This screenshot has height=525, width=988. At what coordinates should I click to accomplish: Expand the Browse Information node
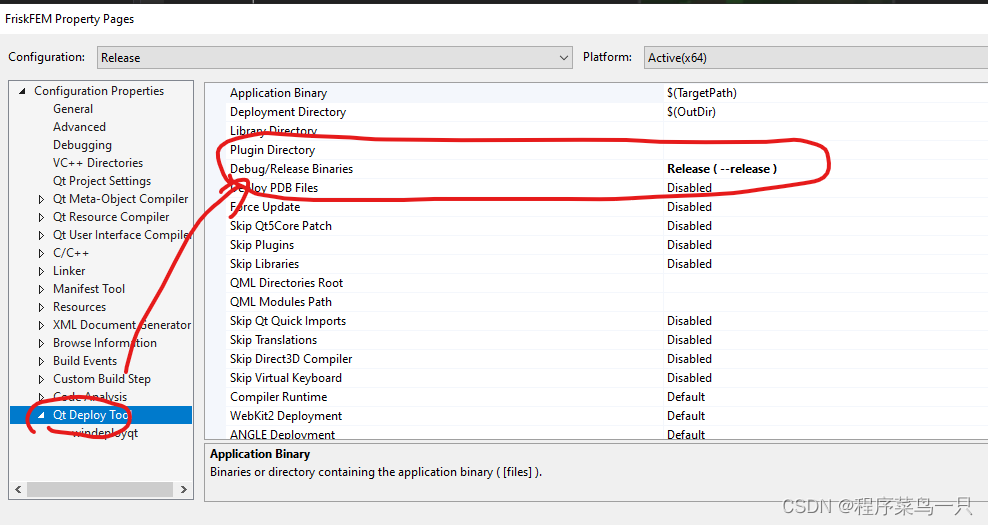pos(41,343)
